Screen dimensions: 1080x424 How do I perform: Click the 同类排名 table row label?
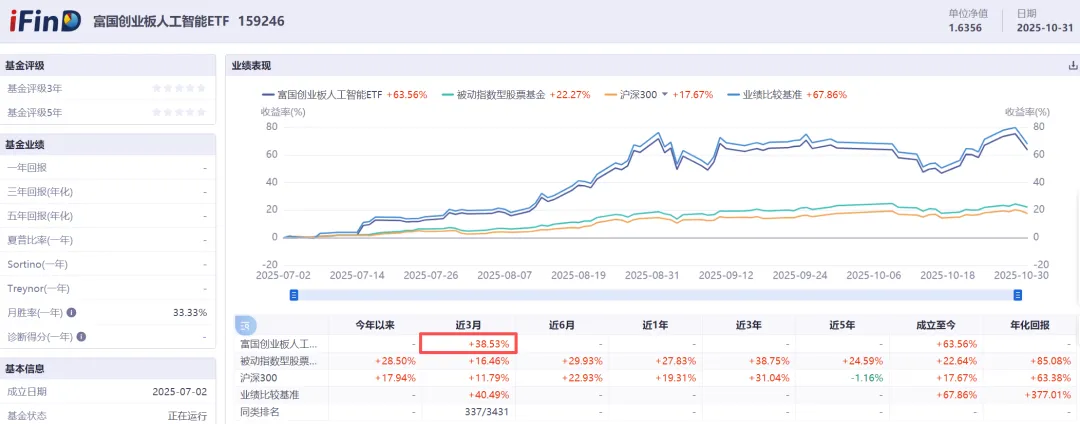pyautogui.click(x=259, y=412)
